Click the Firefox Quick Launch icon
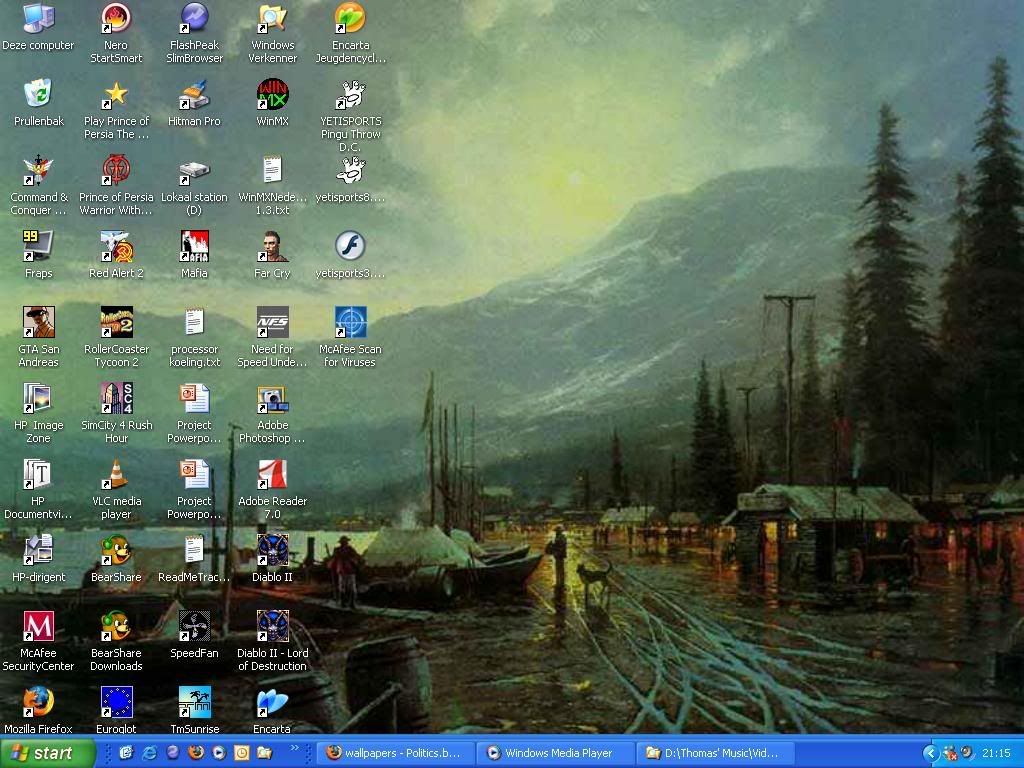 point(195,753)
